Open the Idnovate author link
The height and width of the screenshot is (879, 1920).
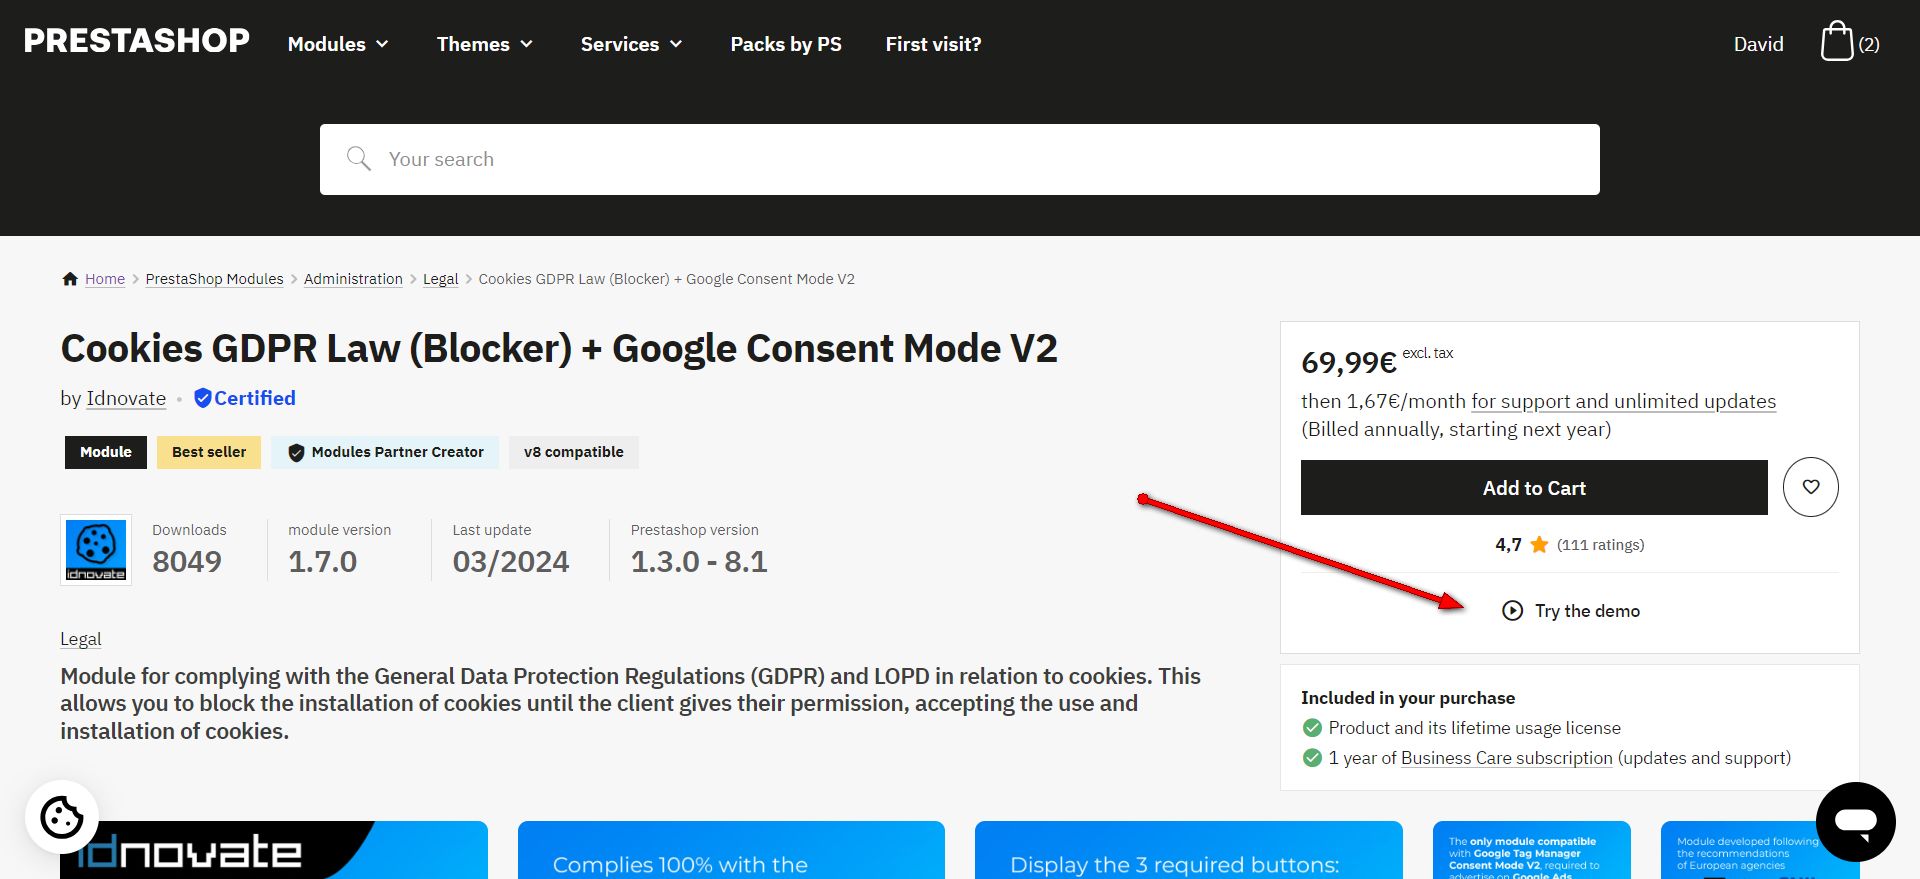(126, 398)
